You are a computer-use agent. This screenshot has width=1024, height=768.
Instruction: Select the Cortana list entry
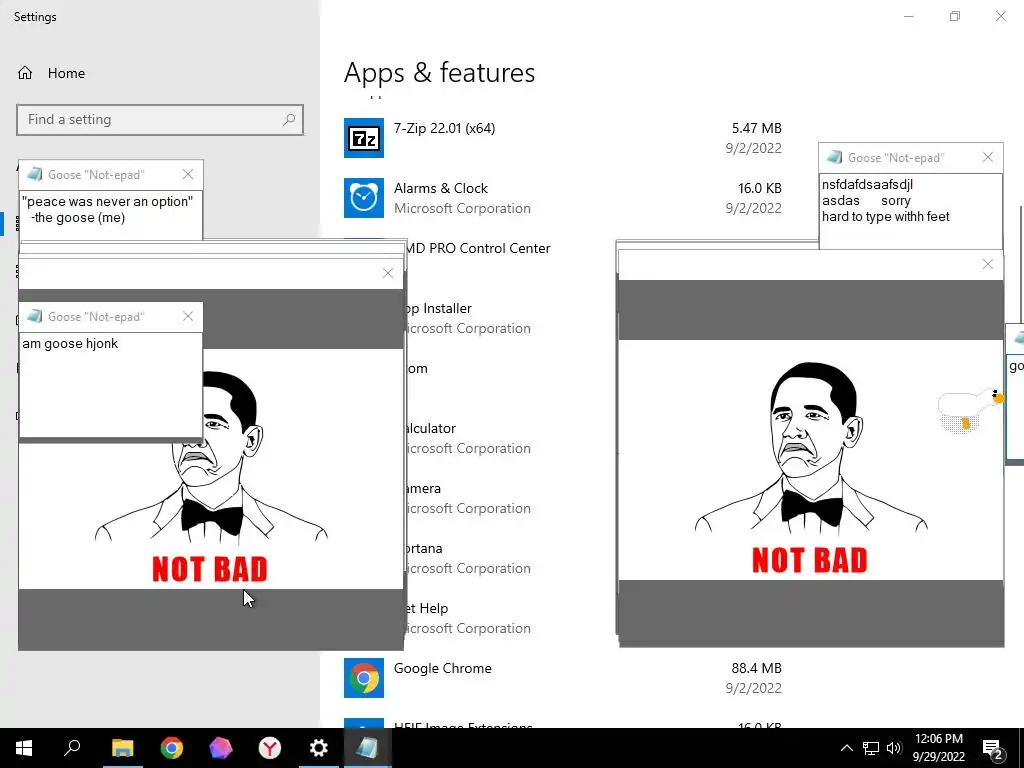pos(468,558)
